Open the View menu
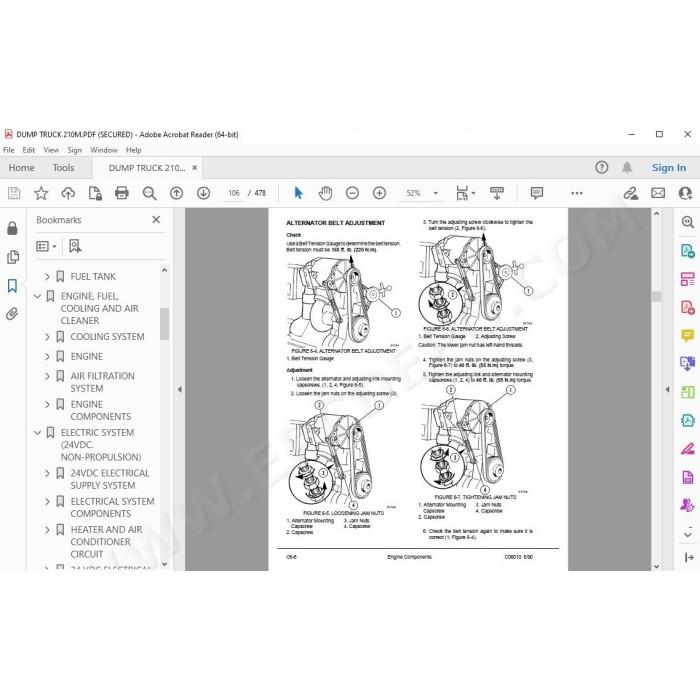Viewport: 700px width, 700px height. [51, 150]
